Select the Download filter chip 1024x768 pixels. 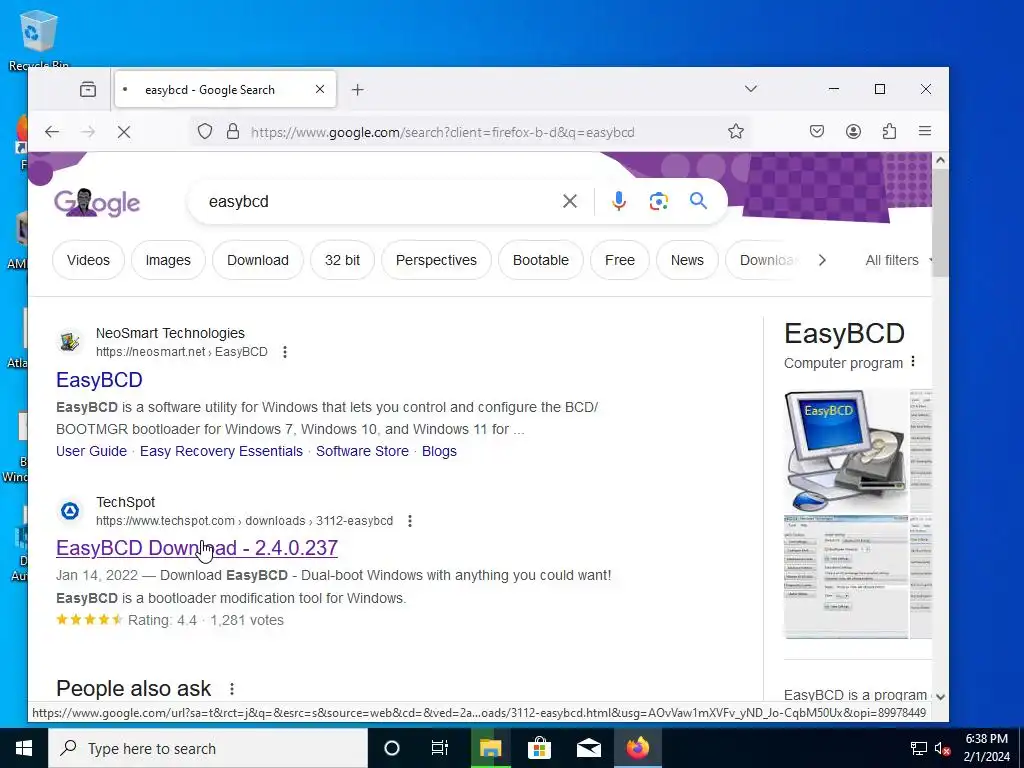pyautogui.click(x=258, y=260)
